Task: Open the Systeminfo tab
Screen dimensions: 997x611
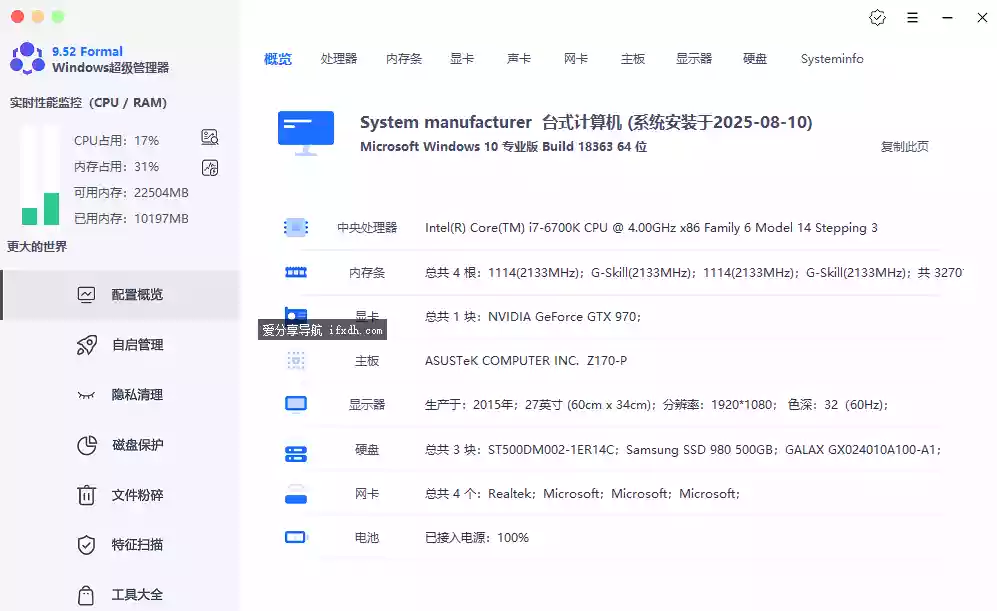Action: pos(831,58)
